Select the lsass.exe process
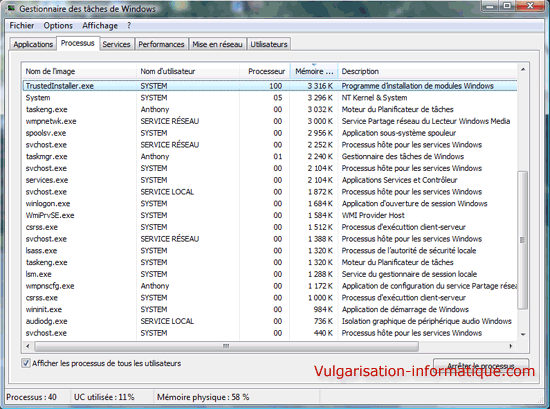550x409 pixels. point(41,251)
